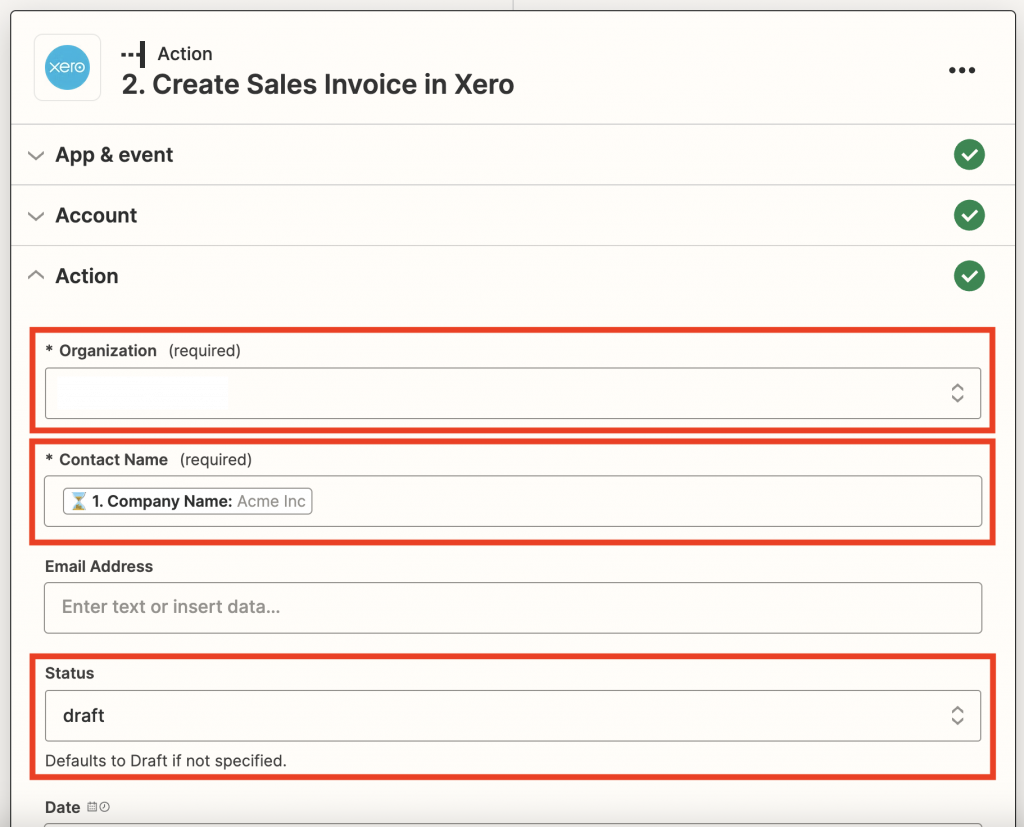This screenshot has height=827, width=1024.
Task: Click the Status field label
Action: point(69,673)
